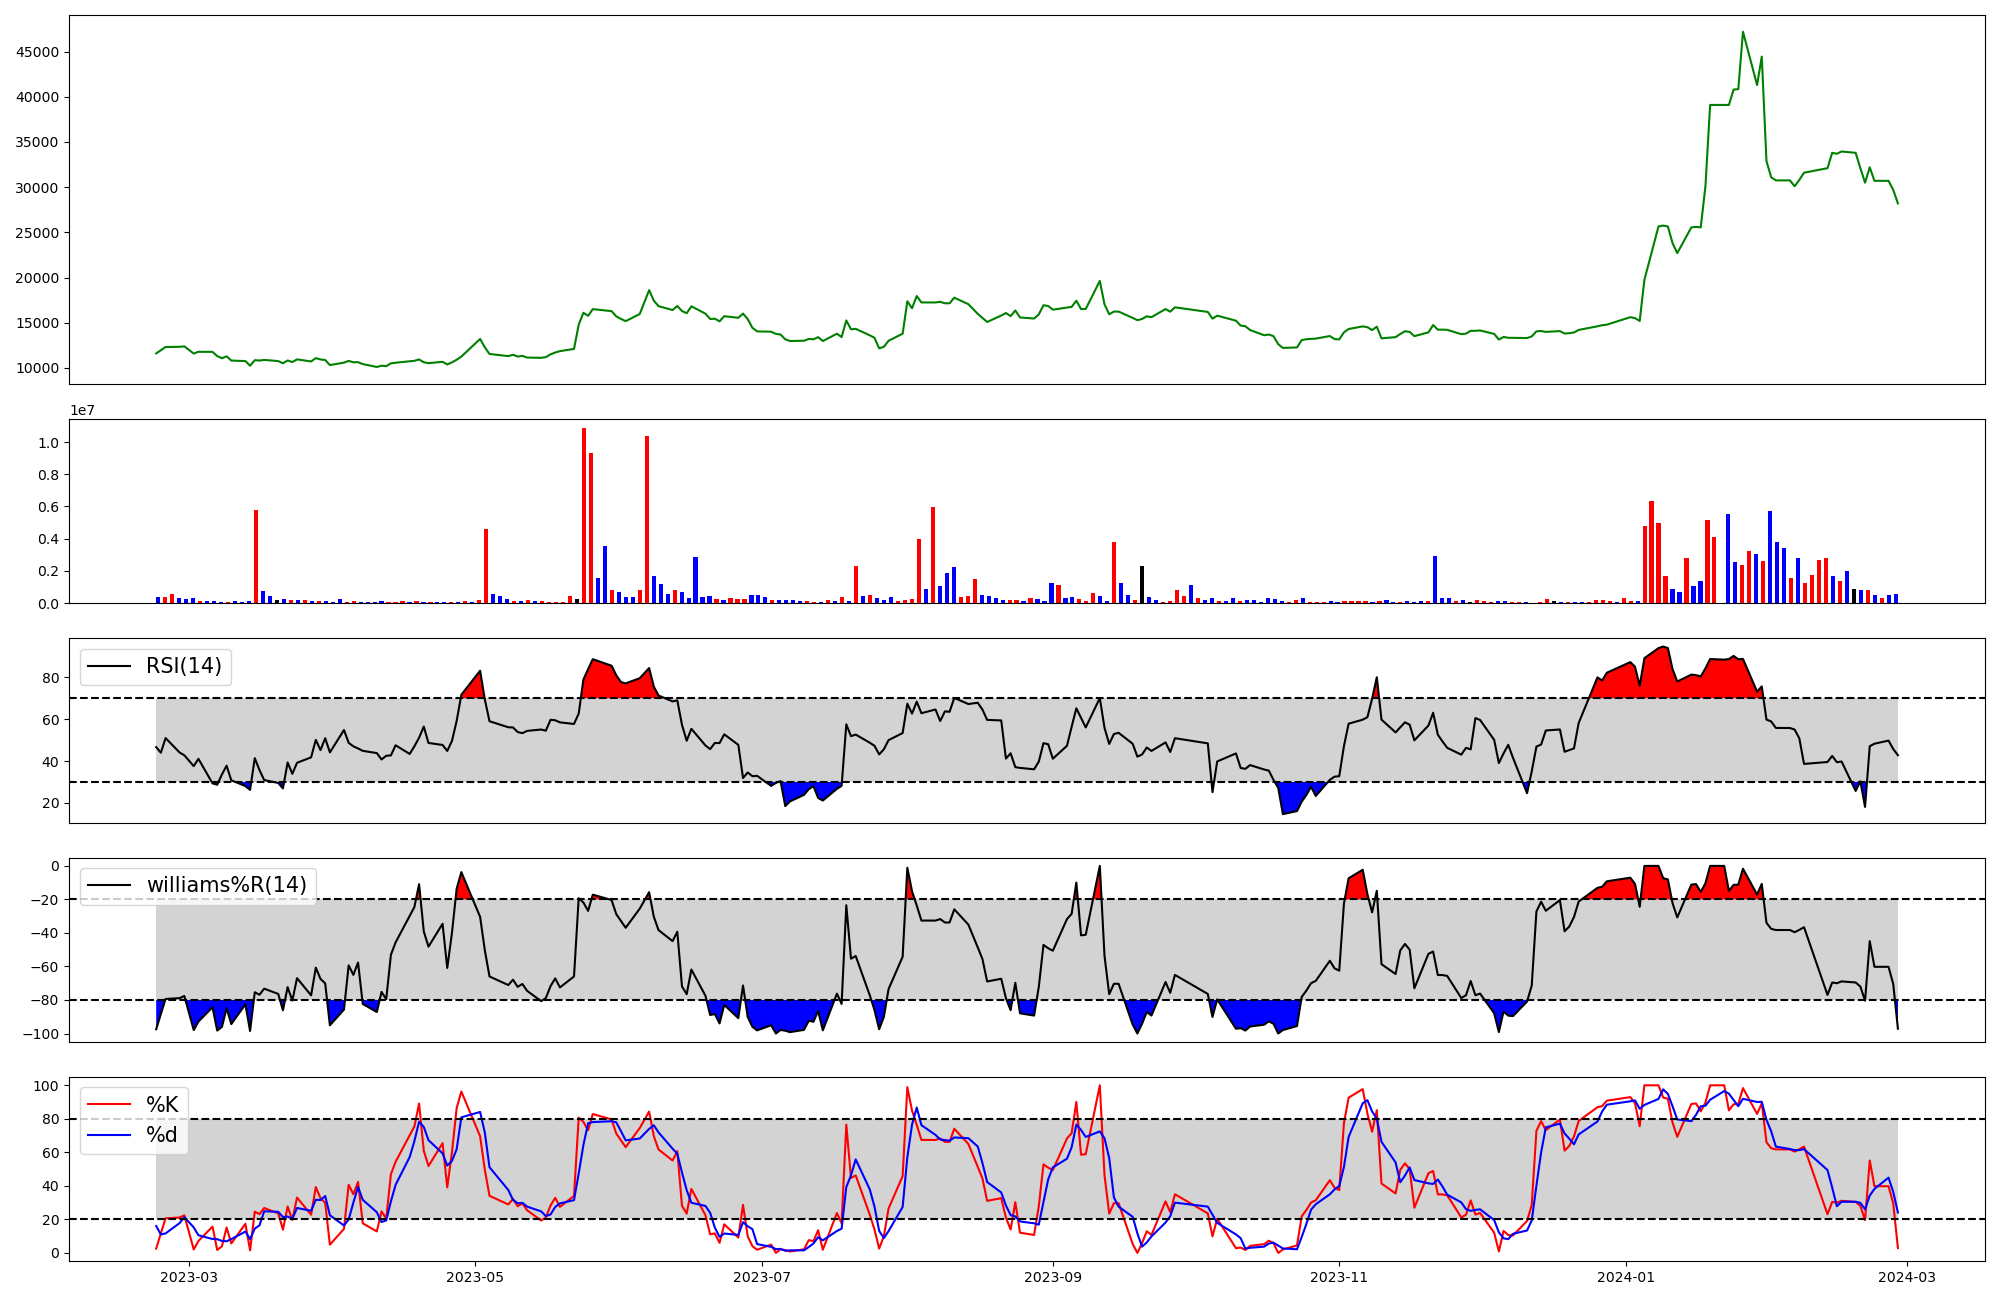Click the RSI(14) legend label
The width and height of the screenshot is (2000, 1300).
[x=184, y=666]
